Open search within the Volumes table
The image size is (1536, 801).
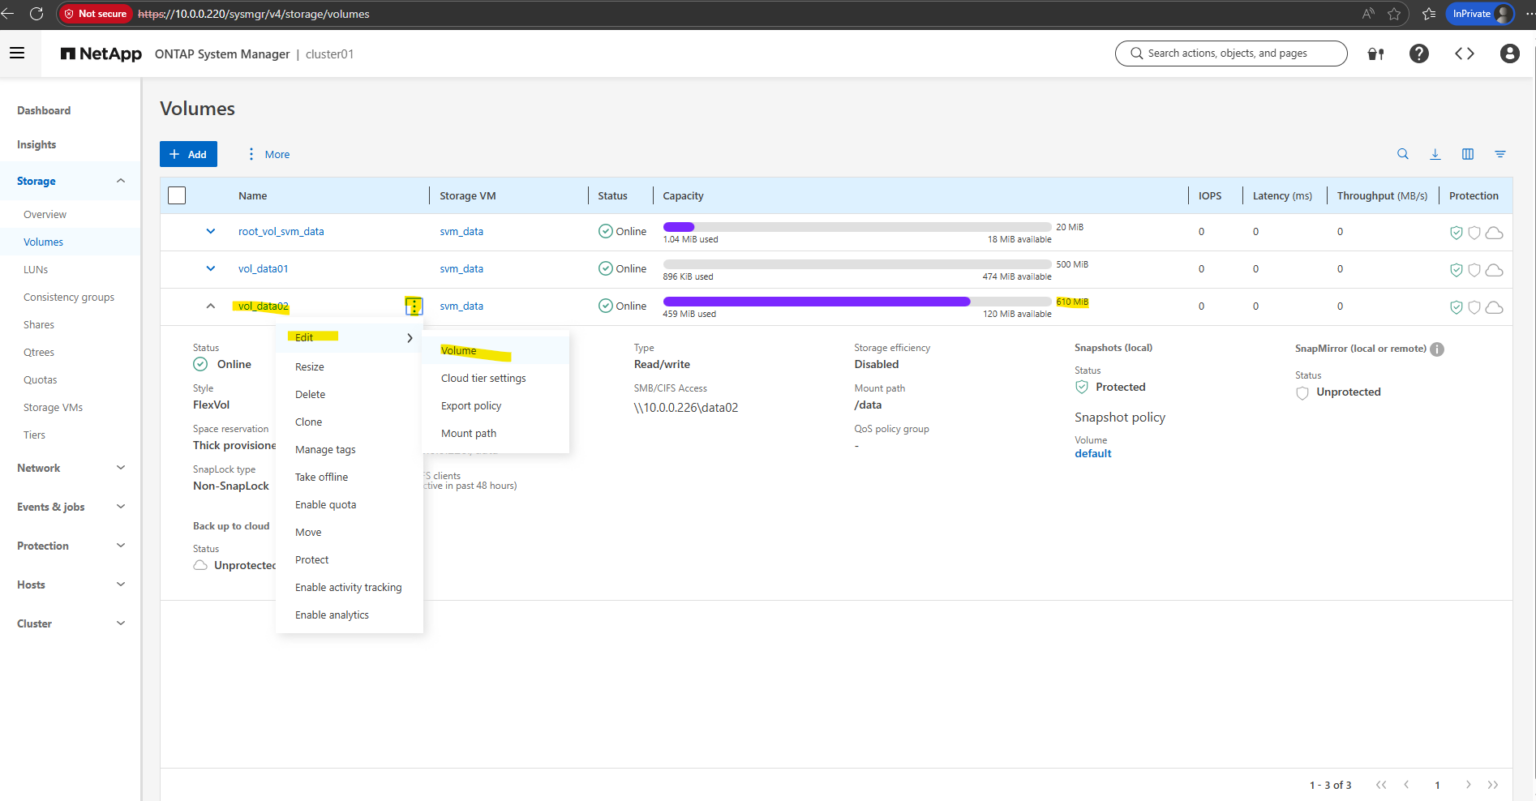1403,154
